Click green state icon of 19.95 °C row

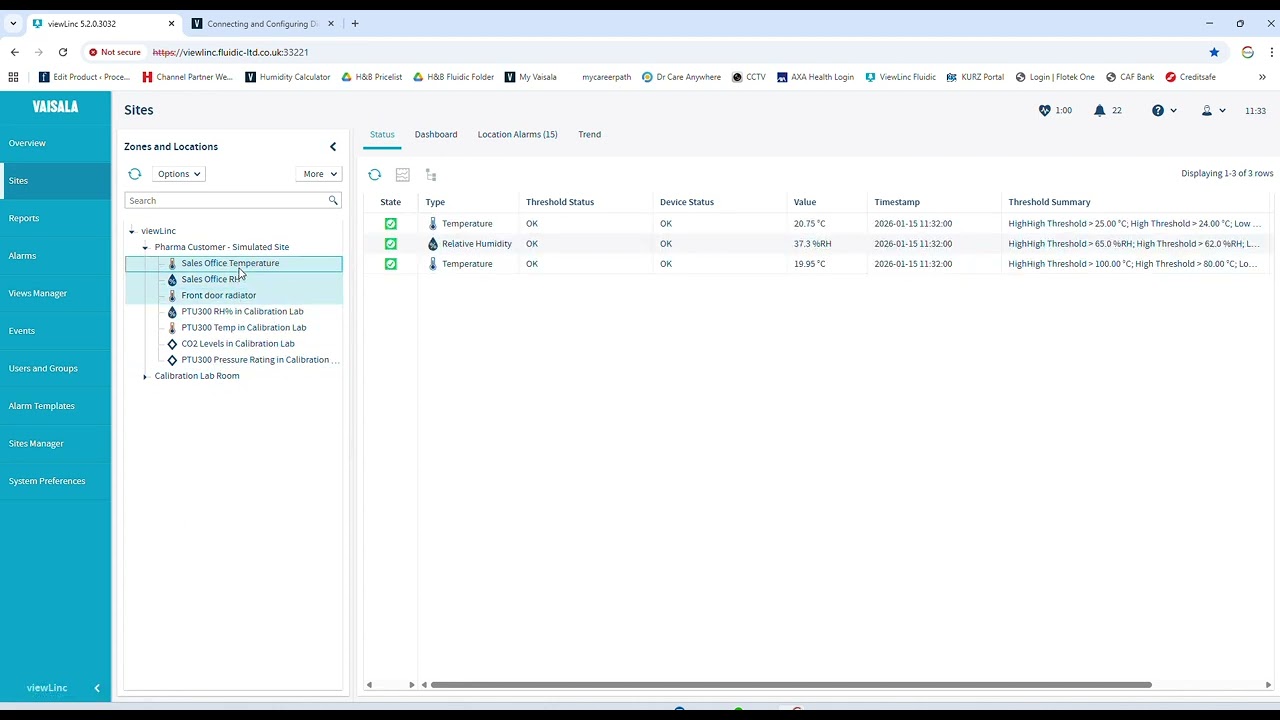pyautogui.click(x=391, y=264)
